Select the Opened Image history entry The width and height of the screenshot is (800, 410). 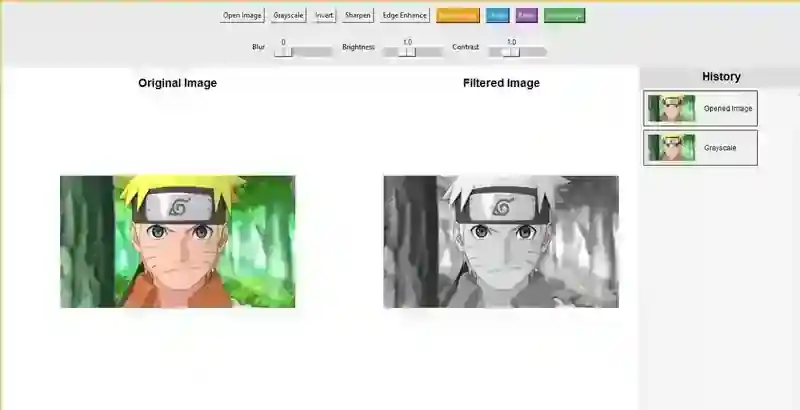tap(701, 108)
